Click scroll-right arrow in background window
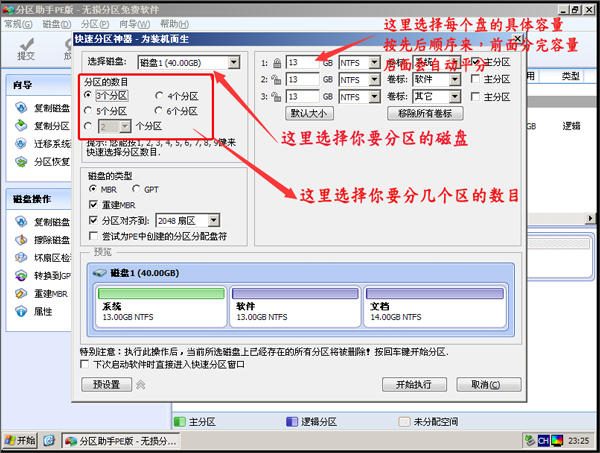600x453 pixels. [590, 218]
